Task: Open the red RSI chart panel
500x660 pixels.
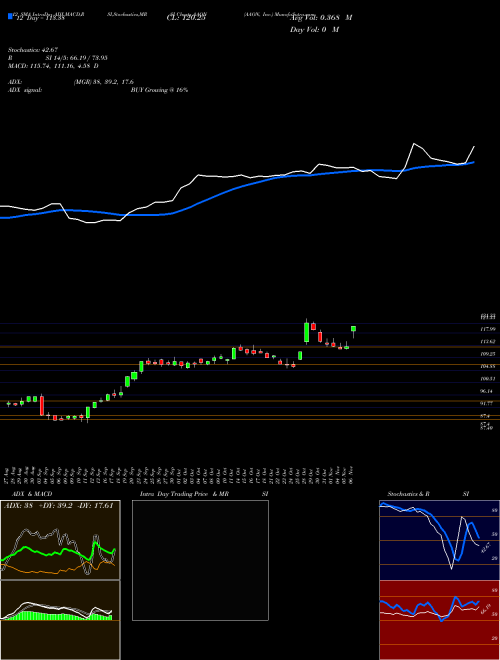Action: point(439,620)
